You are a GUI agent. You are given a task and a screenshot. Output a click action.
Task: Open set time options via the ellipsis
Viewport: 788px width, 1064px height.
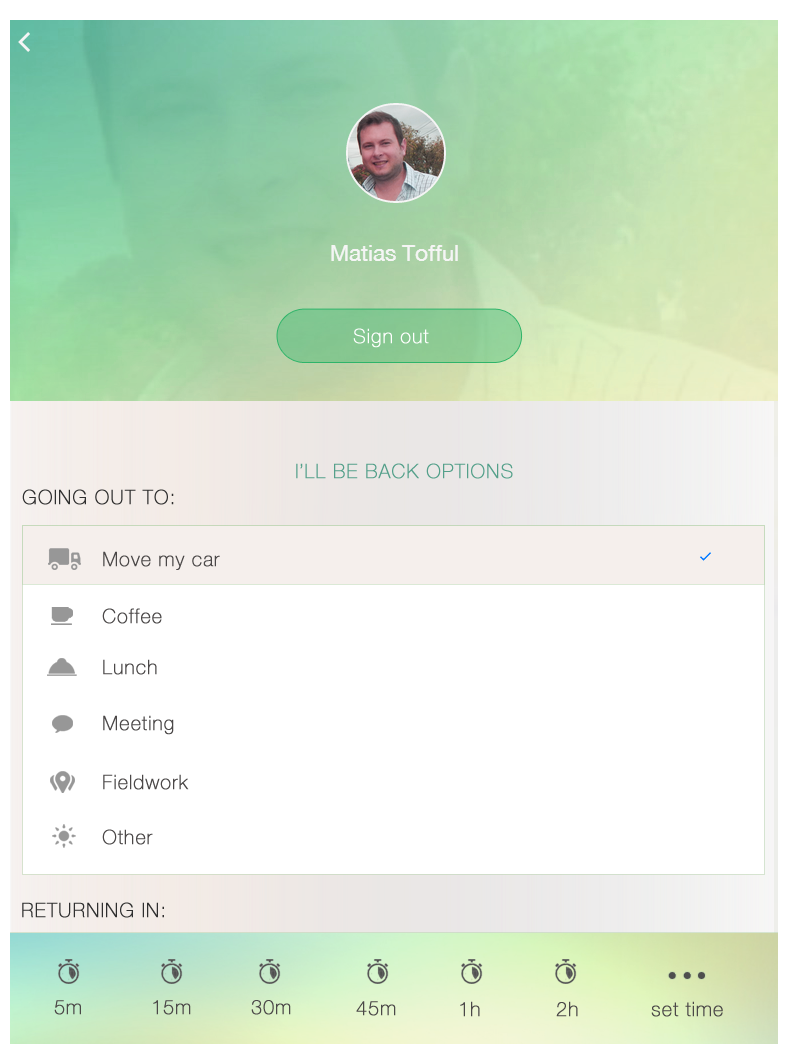687,975
